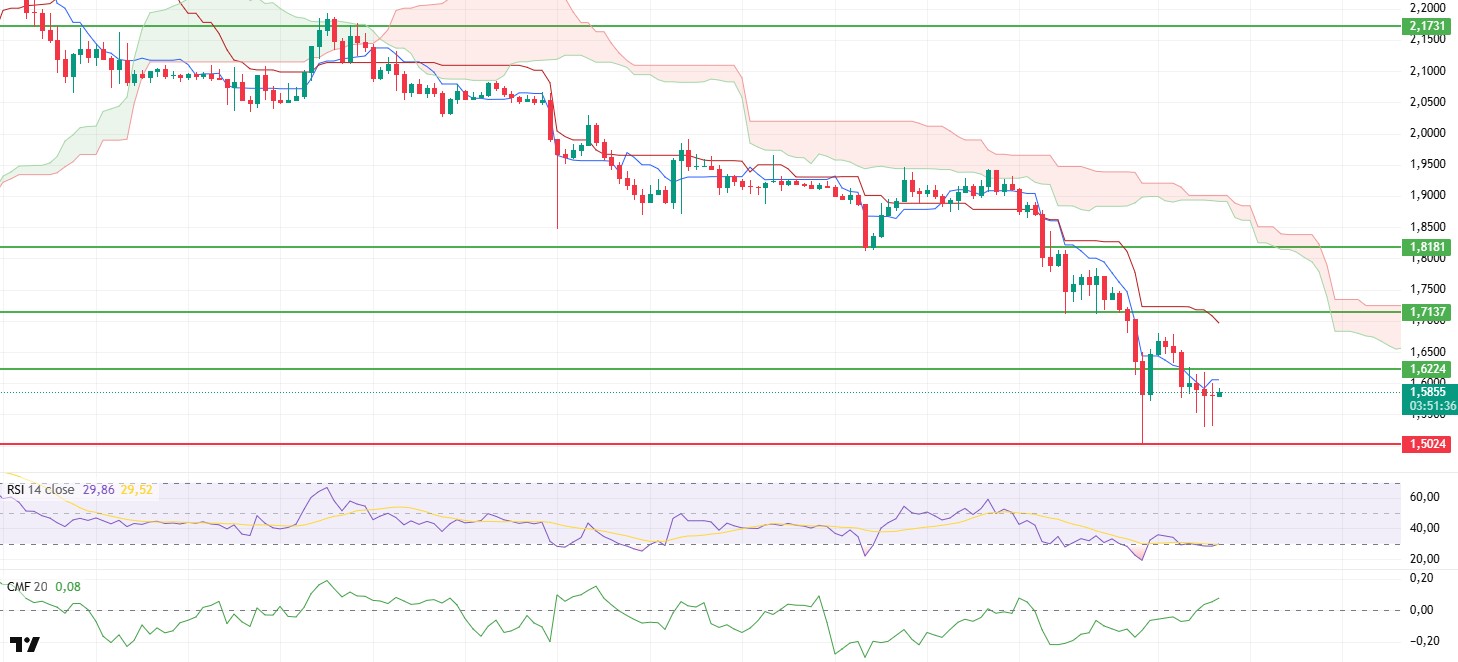Click the 20,00 RSI axis label

[x=1423, y=558]
